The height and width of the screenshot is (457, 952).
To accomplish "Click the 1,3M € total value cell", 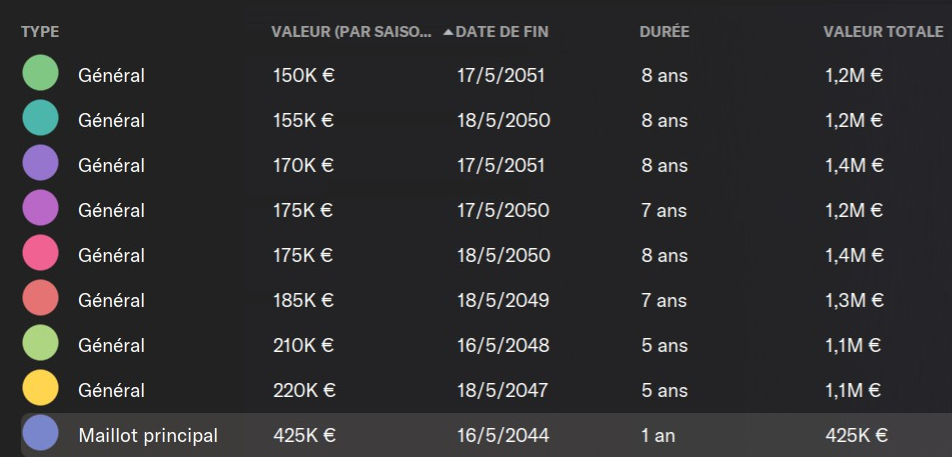I will tap(853, 300).
